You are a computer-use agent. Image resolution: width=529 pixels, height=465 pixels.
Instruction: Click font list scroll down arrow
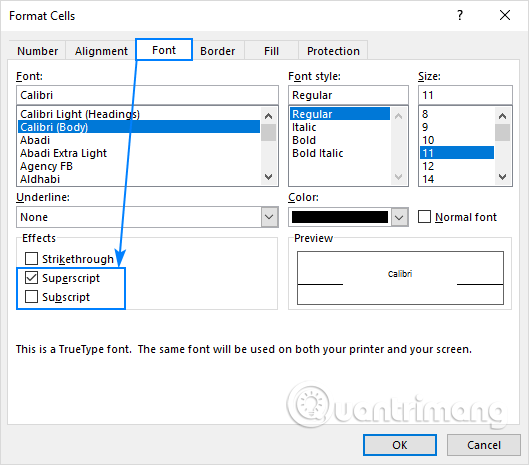coord(269,176)
